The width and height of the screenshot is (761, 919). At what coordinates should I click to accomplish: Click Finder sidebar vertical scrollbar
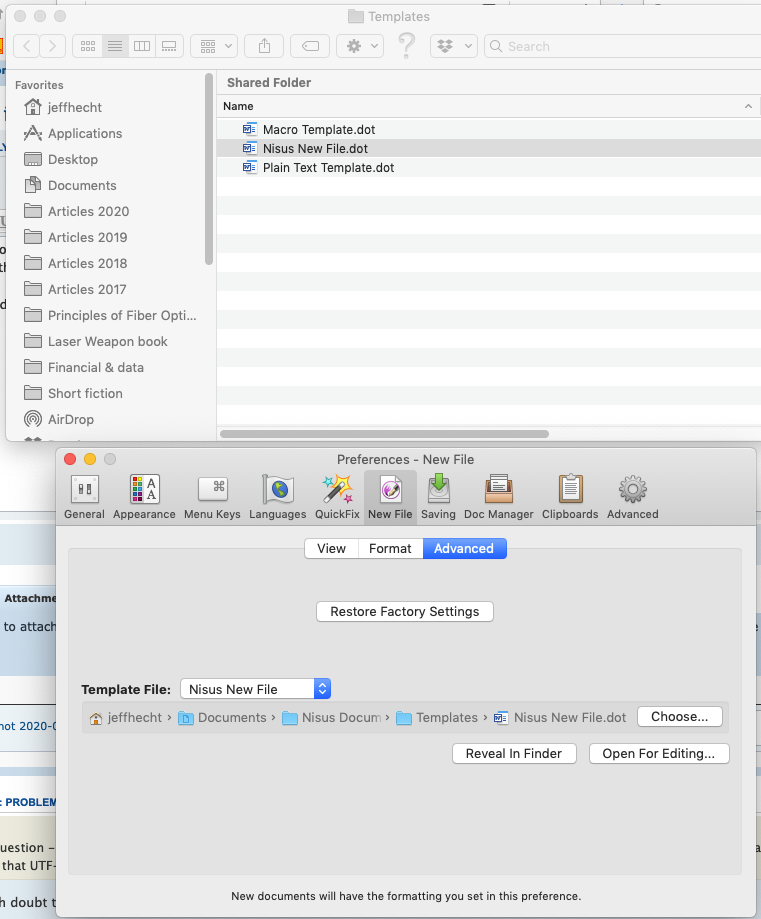[209, 169]
